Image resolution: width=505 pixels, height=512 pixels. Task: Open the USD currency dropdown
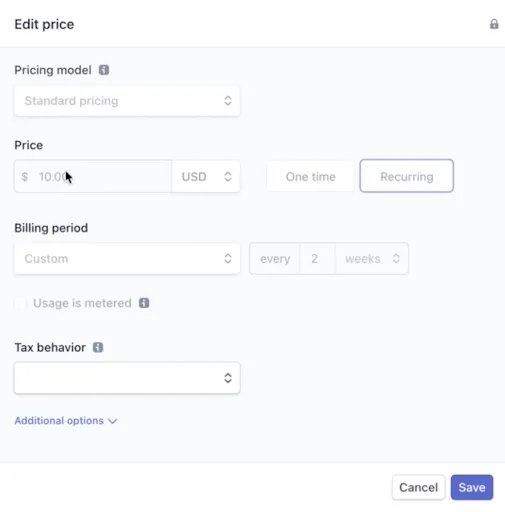pyautogui.click(x=206, y=176)
